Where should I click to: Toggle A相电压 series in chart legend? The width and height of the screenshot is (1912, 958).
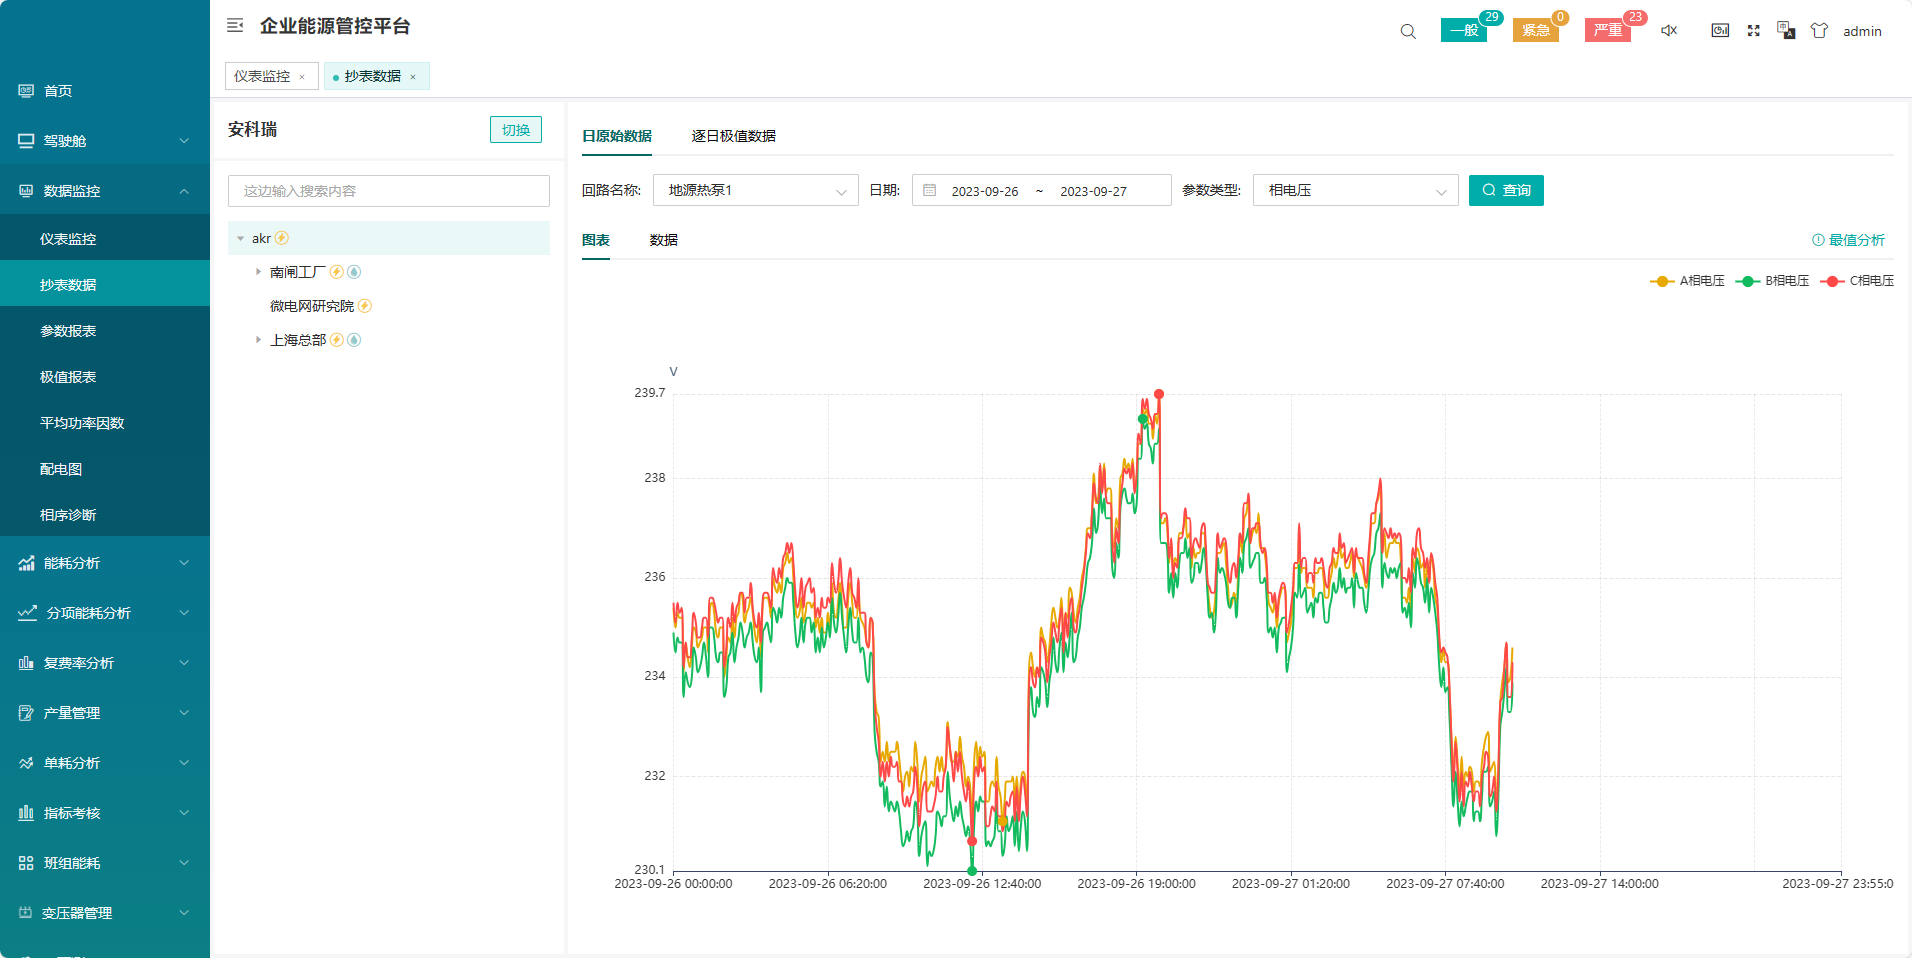point(1687,281)
